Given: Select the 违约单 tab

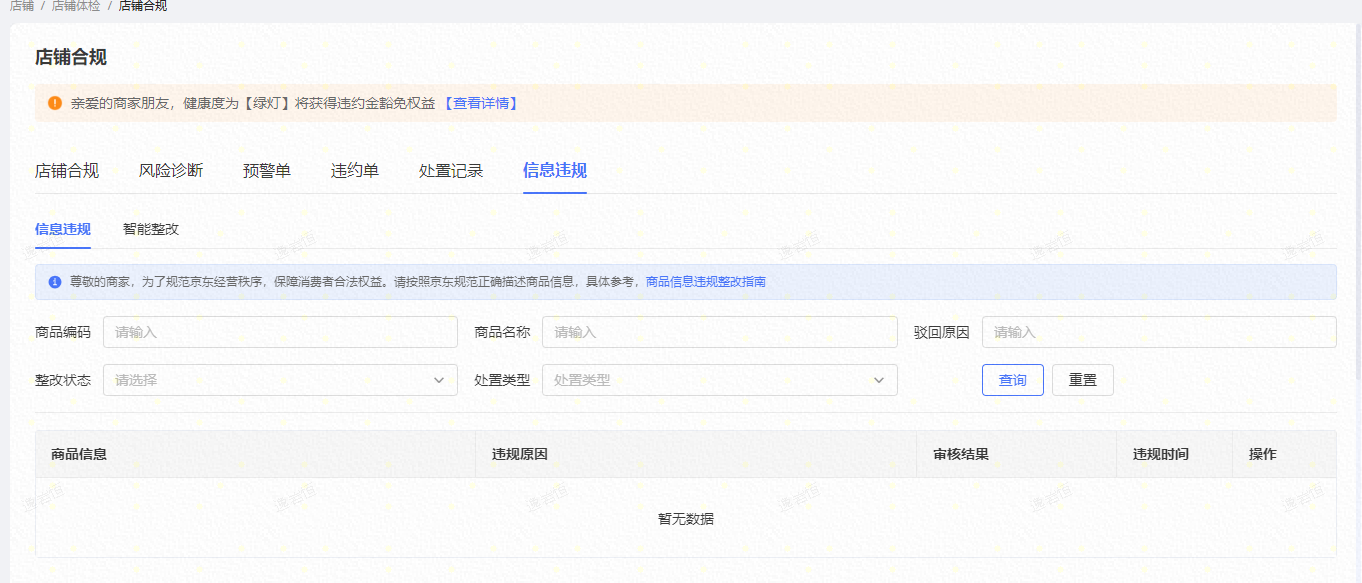Looking at the screenshot, I should click(355, 171).
